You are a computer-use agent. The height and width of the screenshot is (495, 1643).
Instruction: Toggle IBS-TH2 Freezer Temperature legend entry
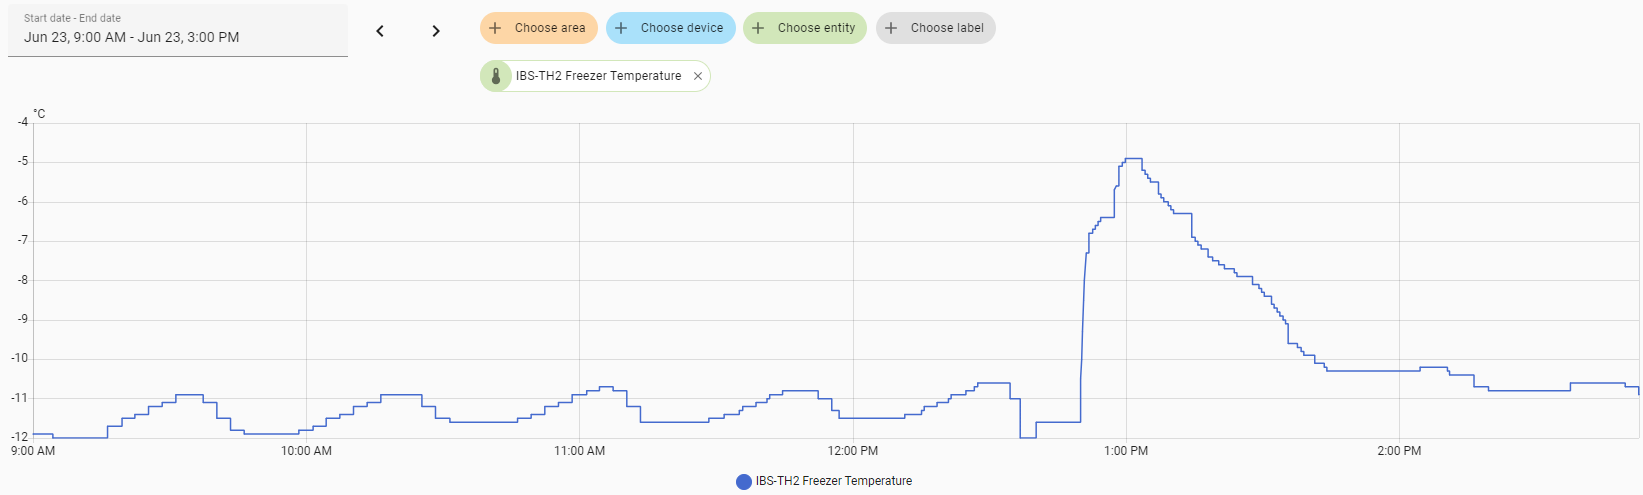pos(824,481)
